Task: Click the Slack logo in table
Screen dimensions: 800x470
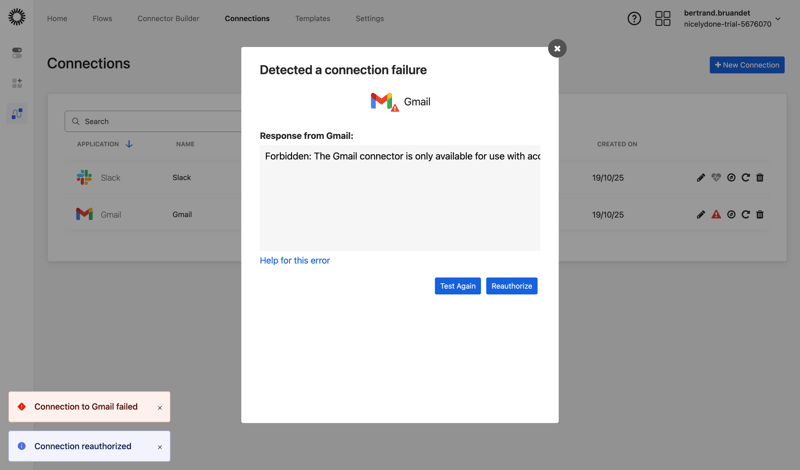Action: 84,178
